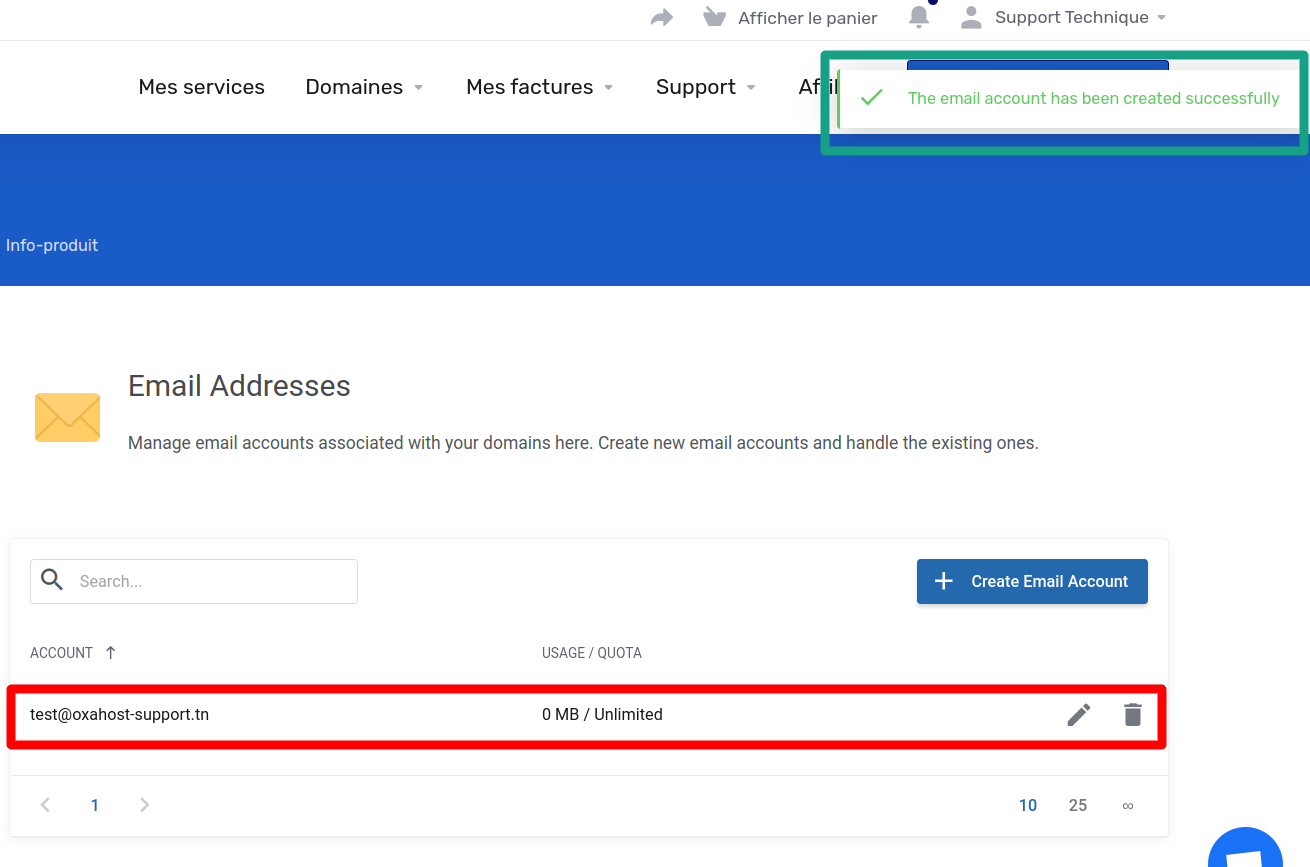Show unlimited entries using the infinity option

(1127, 805)
